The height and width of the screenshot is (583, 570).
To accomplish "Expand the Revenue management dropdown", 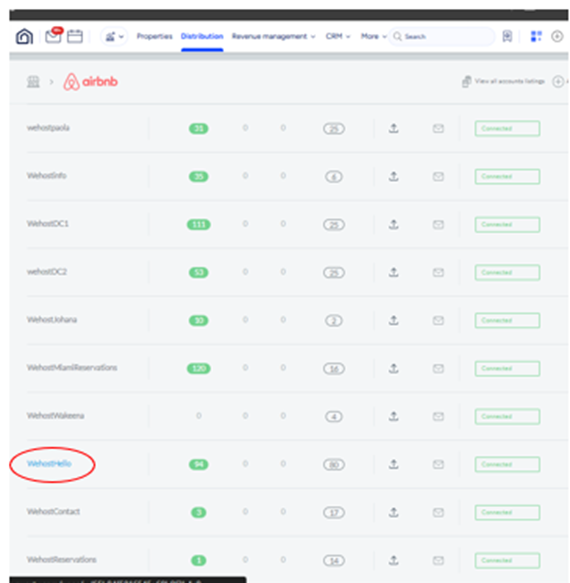I will coord(273,36).
